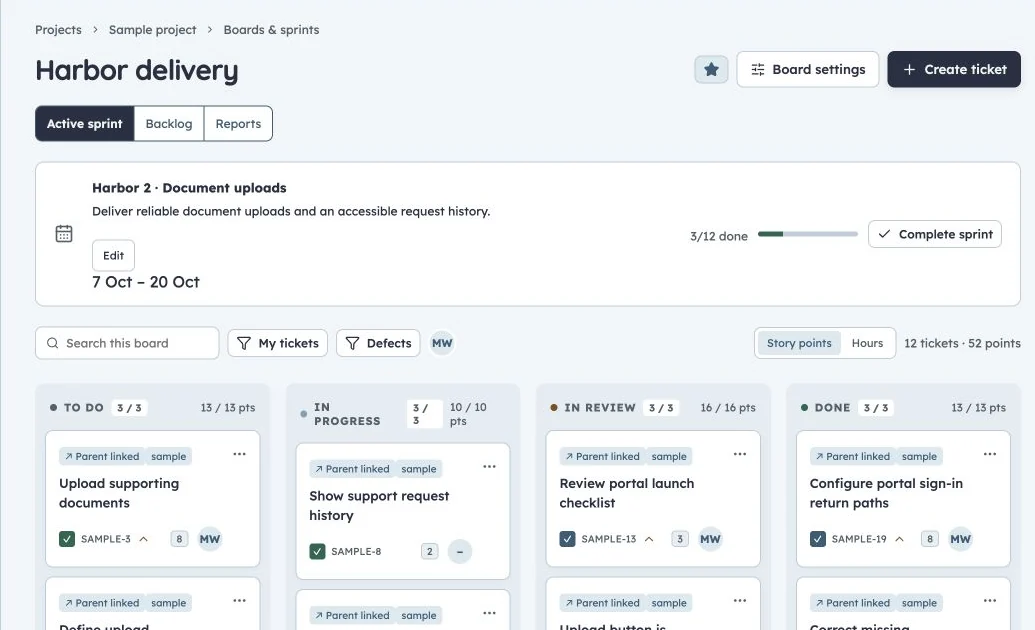Click 8 points badge on SAMPLE-19
This screenshot has width=1035, height=630.
pos(930,539)
